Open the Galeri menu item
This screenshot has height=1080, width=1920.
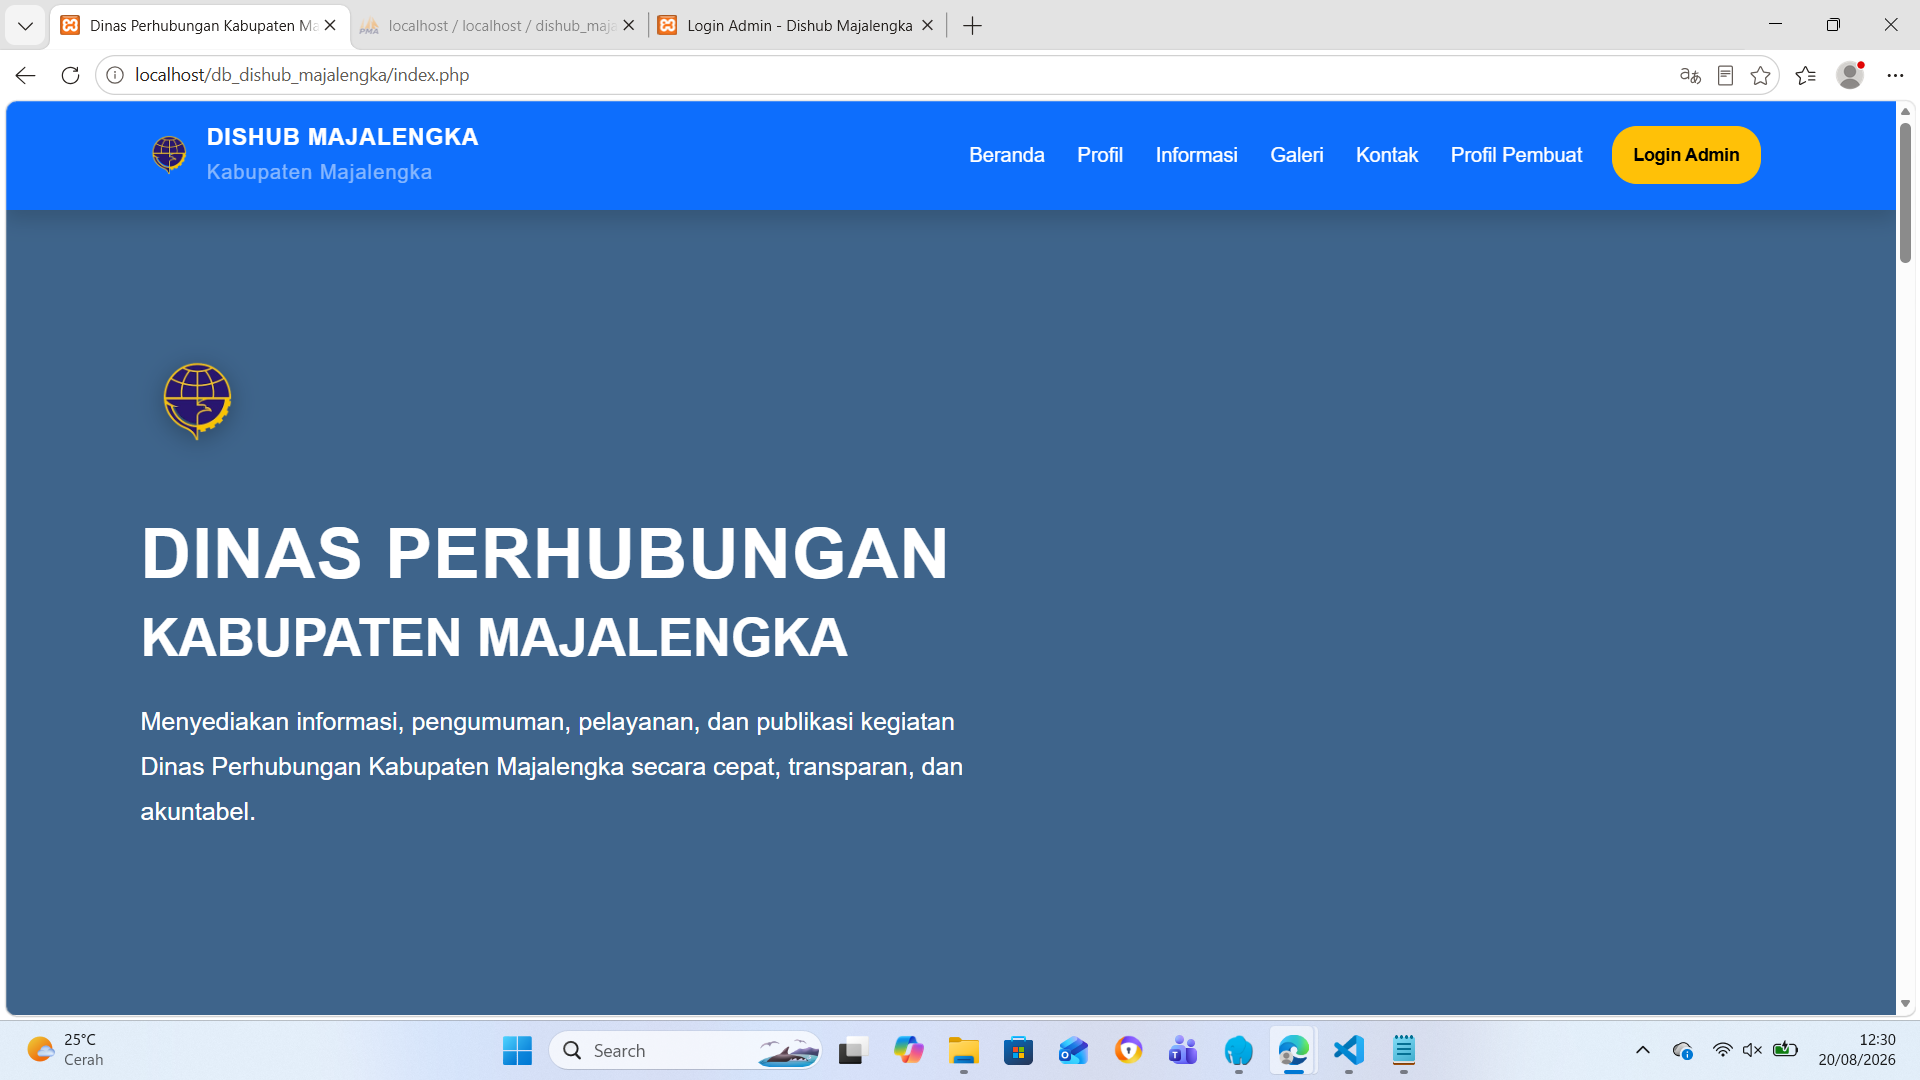pos(1296,155)
